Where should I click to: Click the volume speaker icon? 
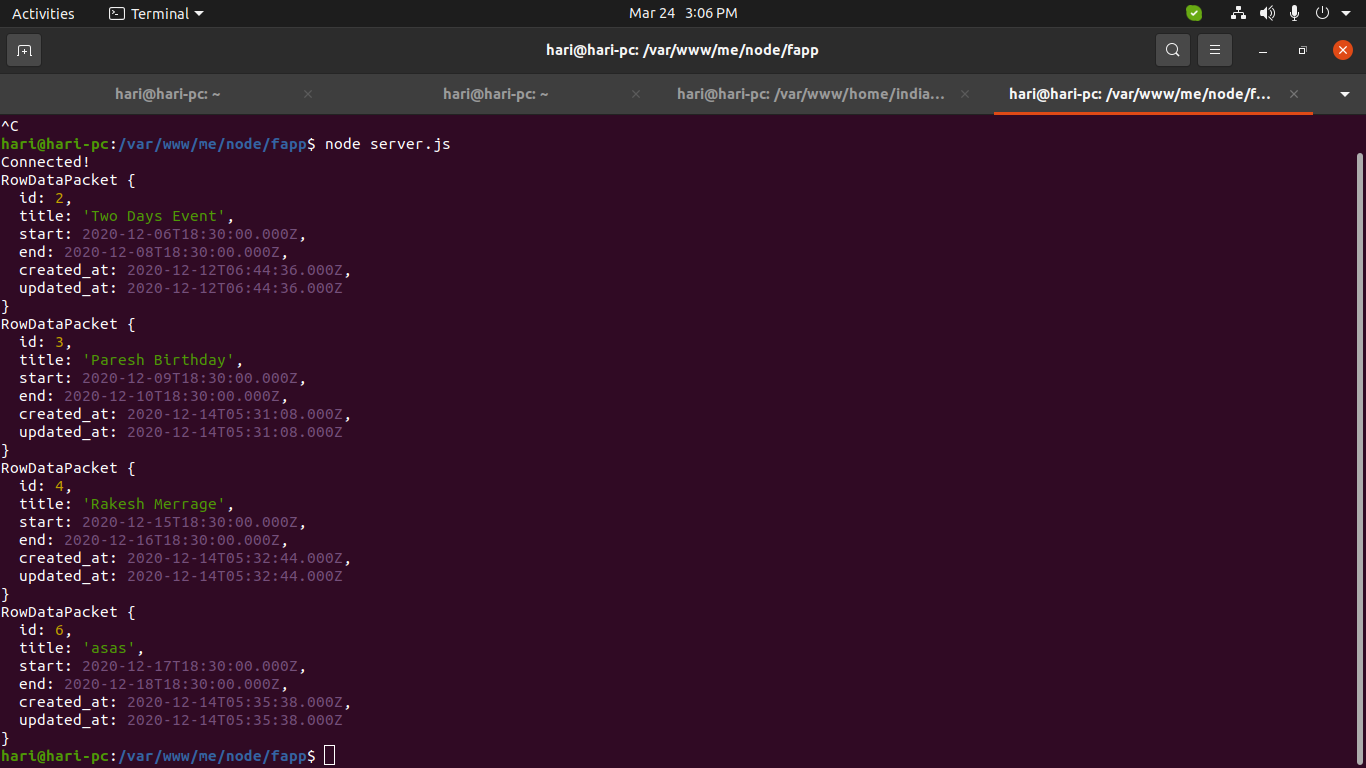[x=1267, y=13]
